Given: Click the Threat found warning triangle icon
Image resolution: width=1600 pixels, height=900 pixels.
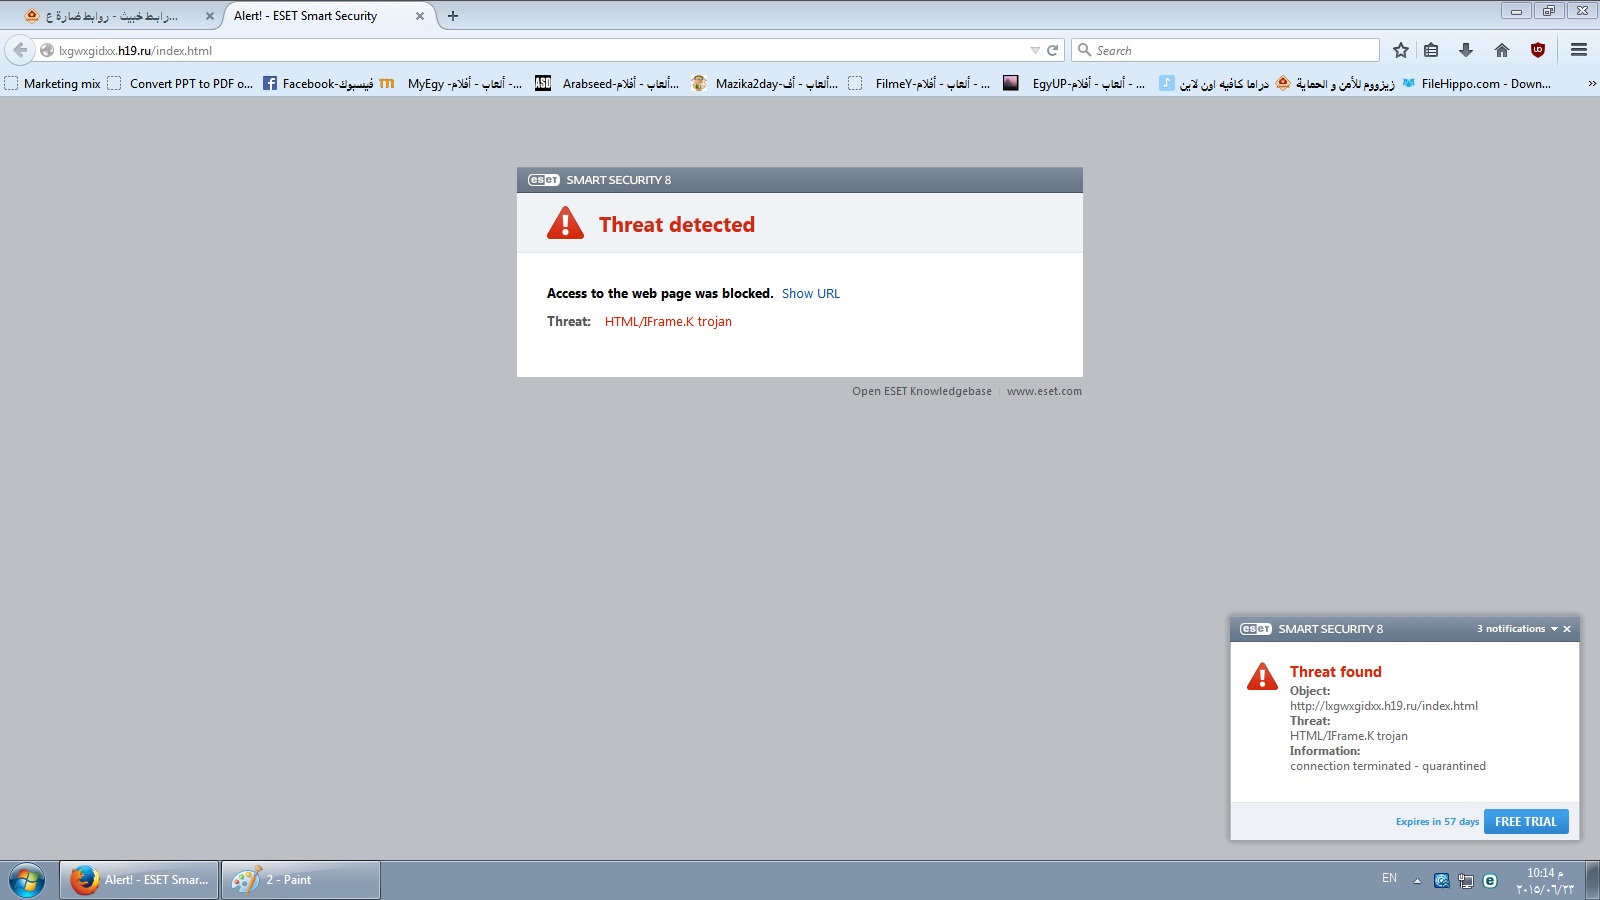Looking at the screenshot, I should (x=1262, y=676).
